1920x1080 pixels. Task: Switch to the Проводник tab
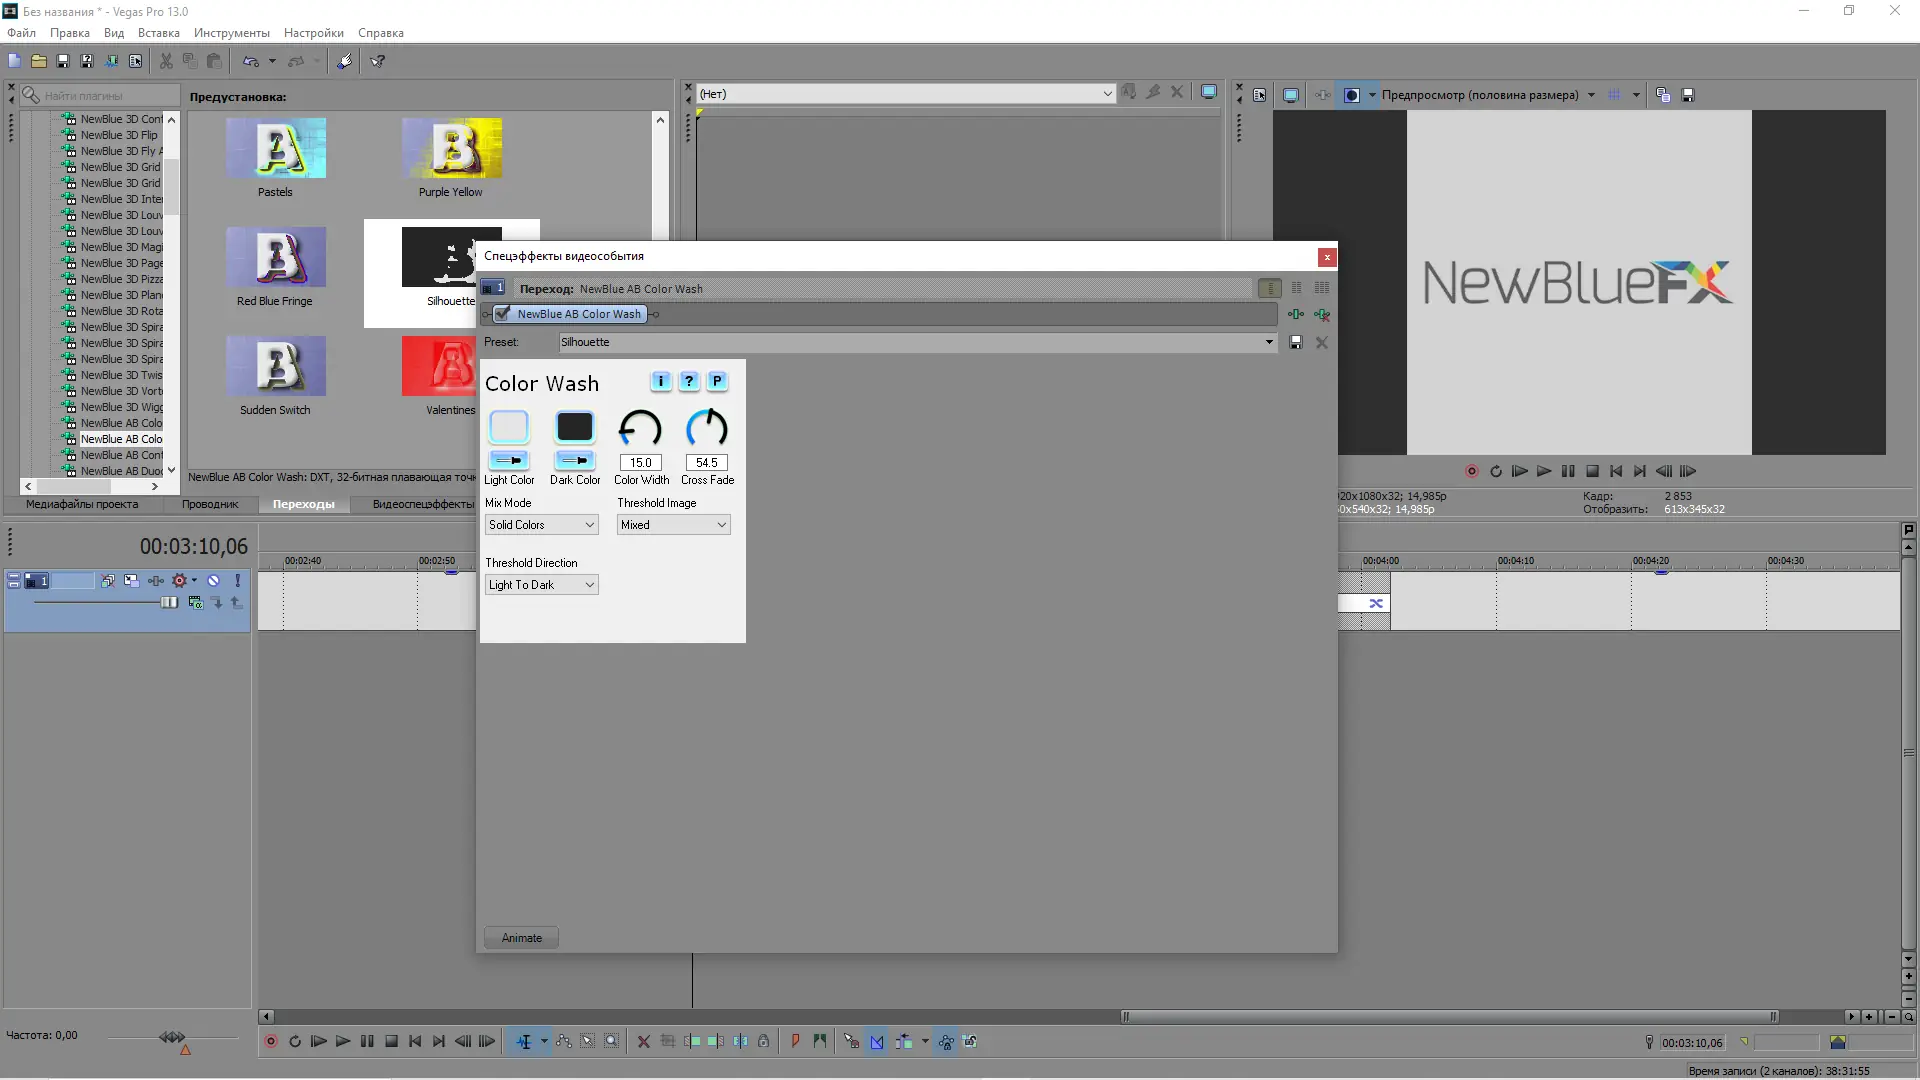coord(210,504)
